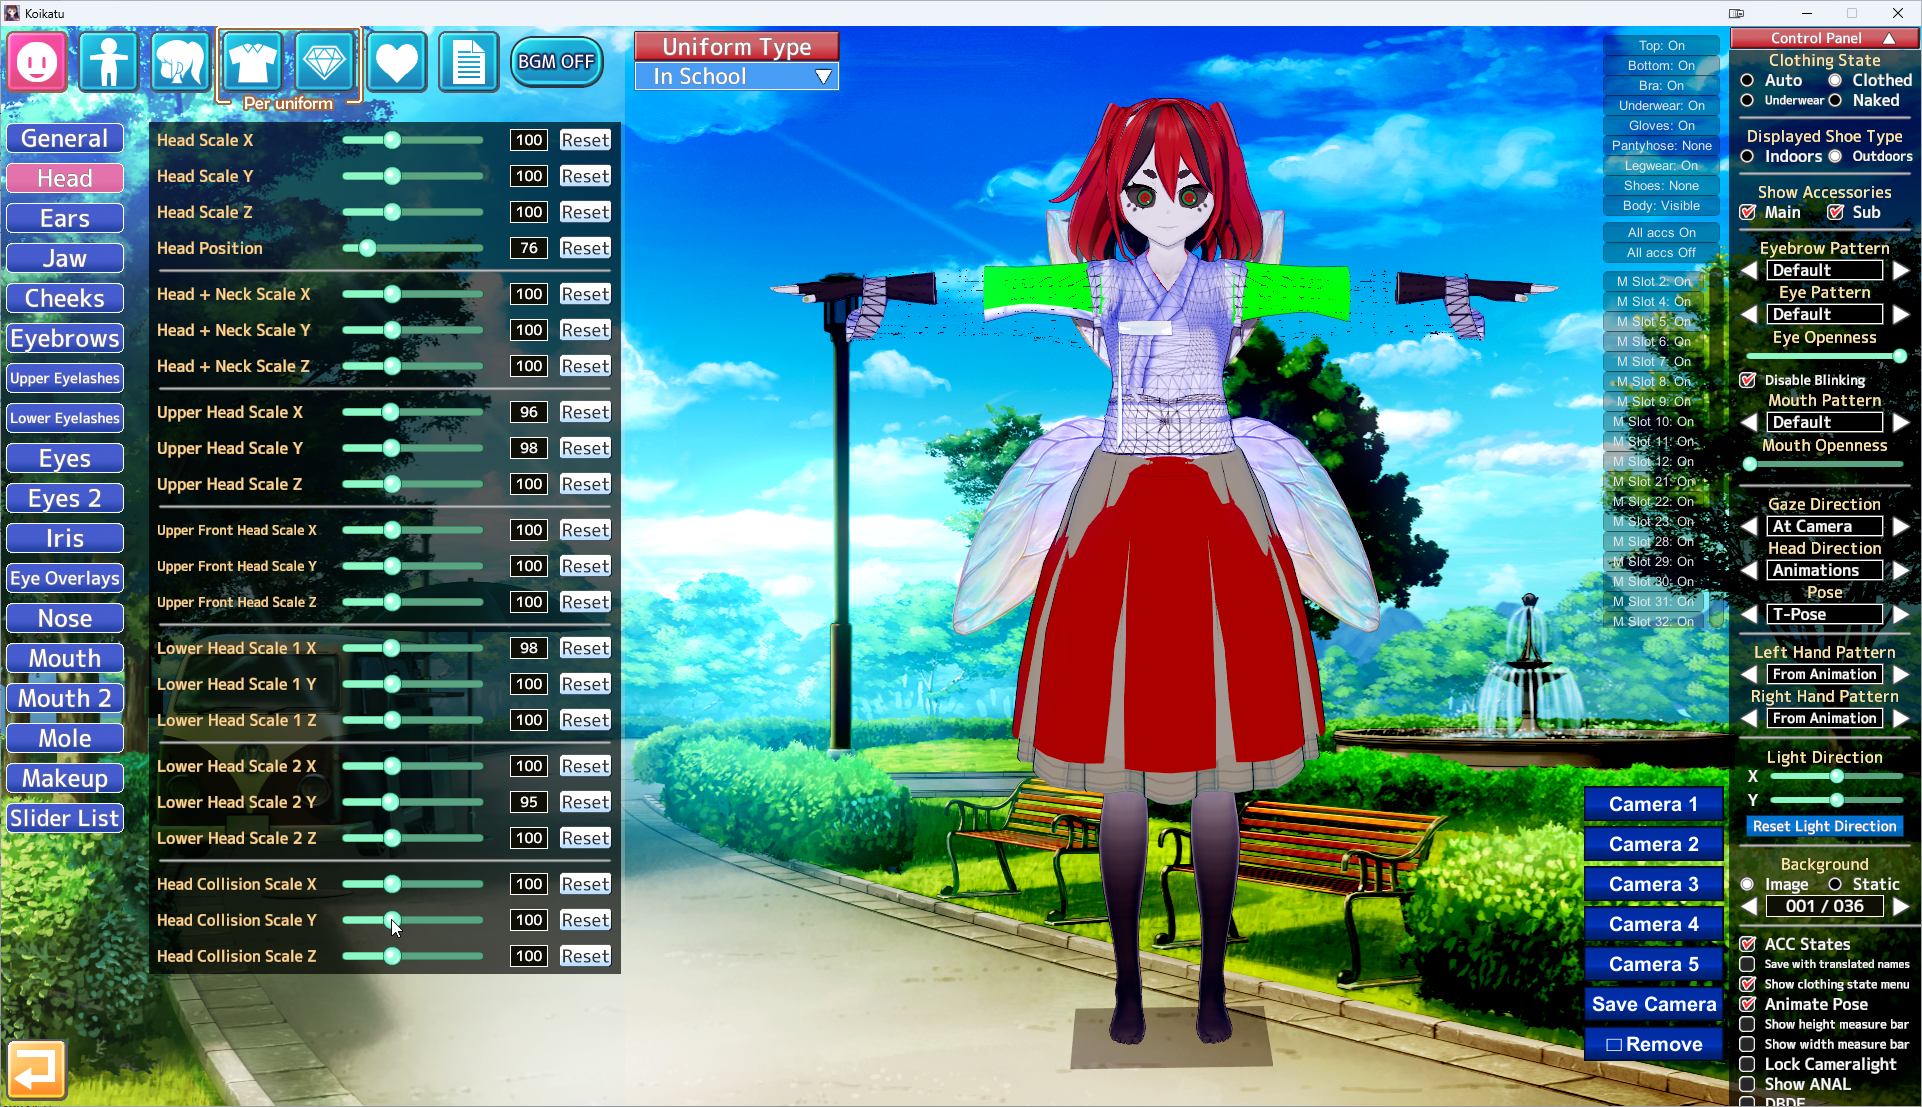Go to previous Head Direction
This screenshot has height=1107, width=1922.
point(1749,570)
